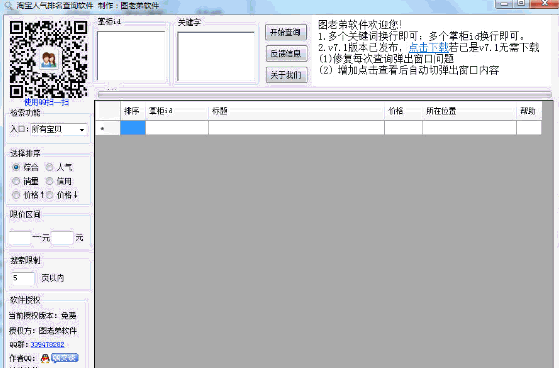Viewport: 559px width, 368px height.
Task: Click the page limit field showing 5
Action: pos(23,278)
